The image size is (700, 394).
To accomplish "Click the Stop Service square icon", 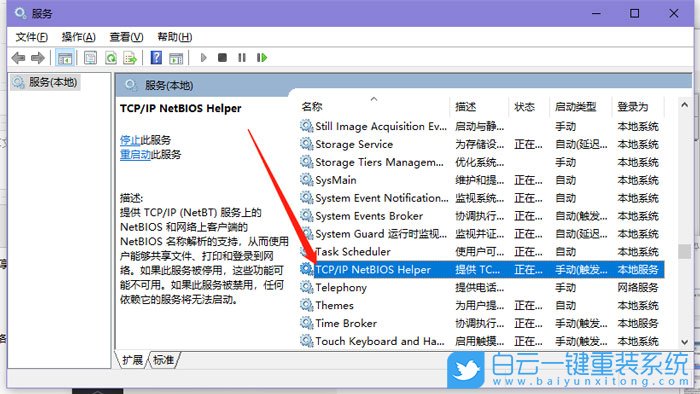I will pos(222,58).
